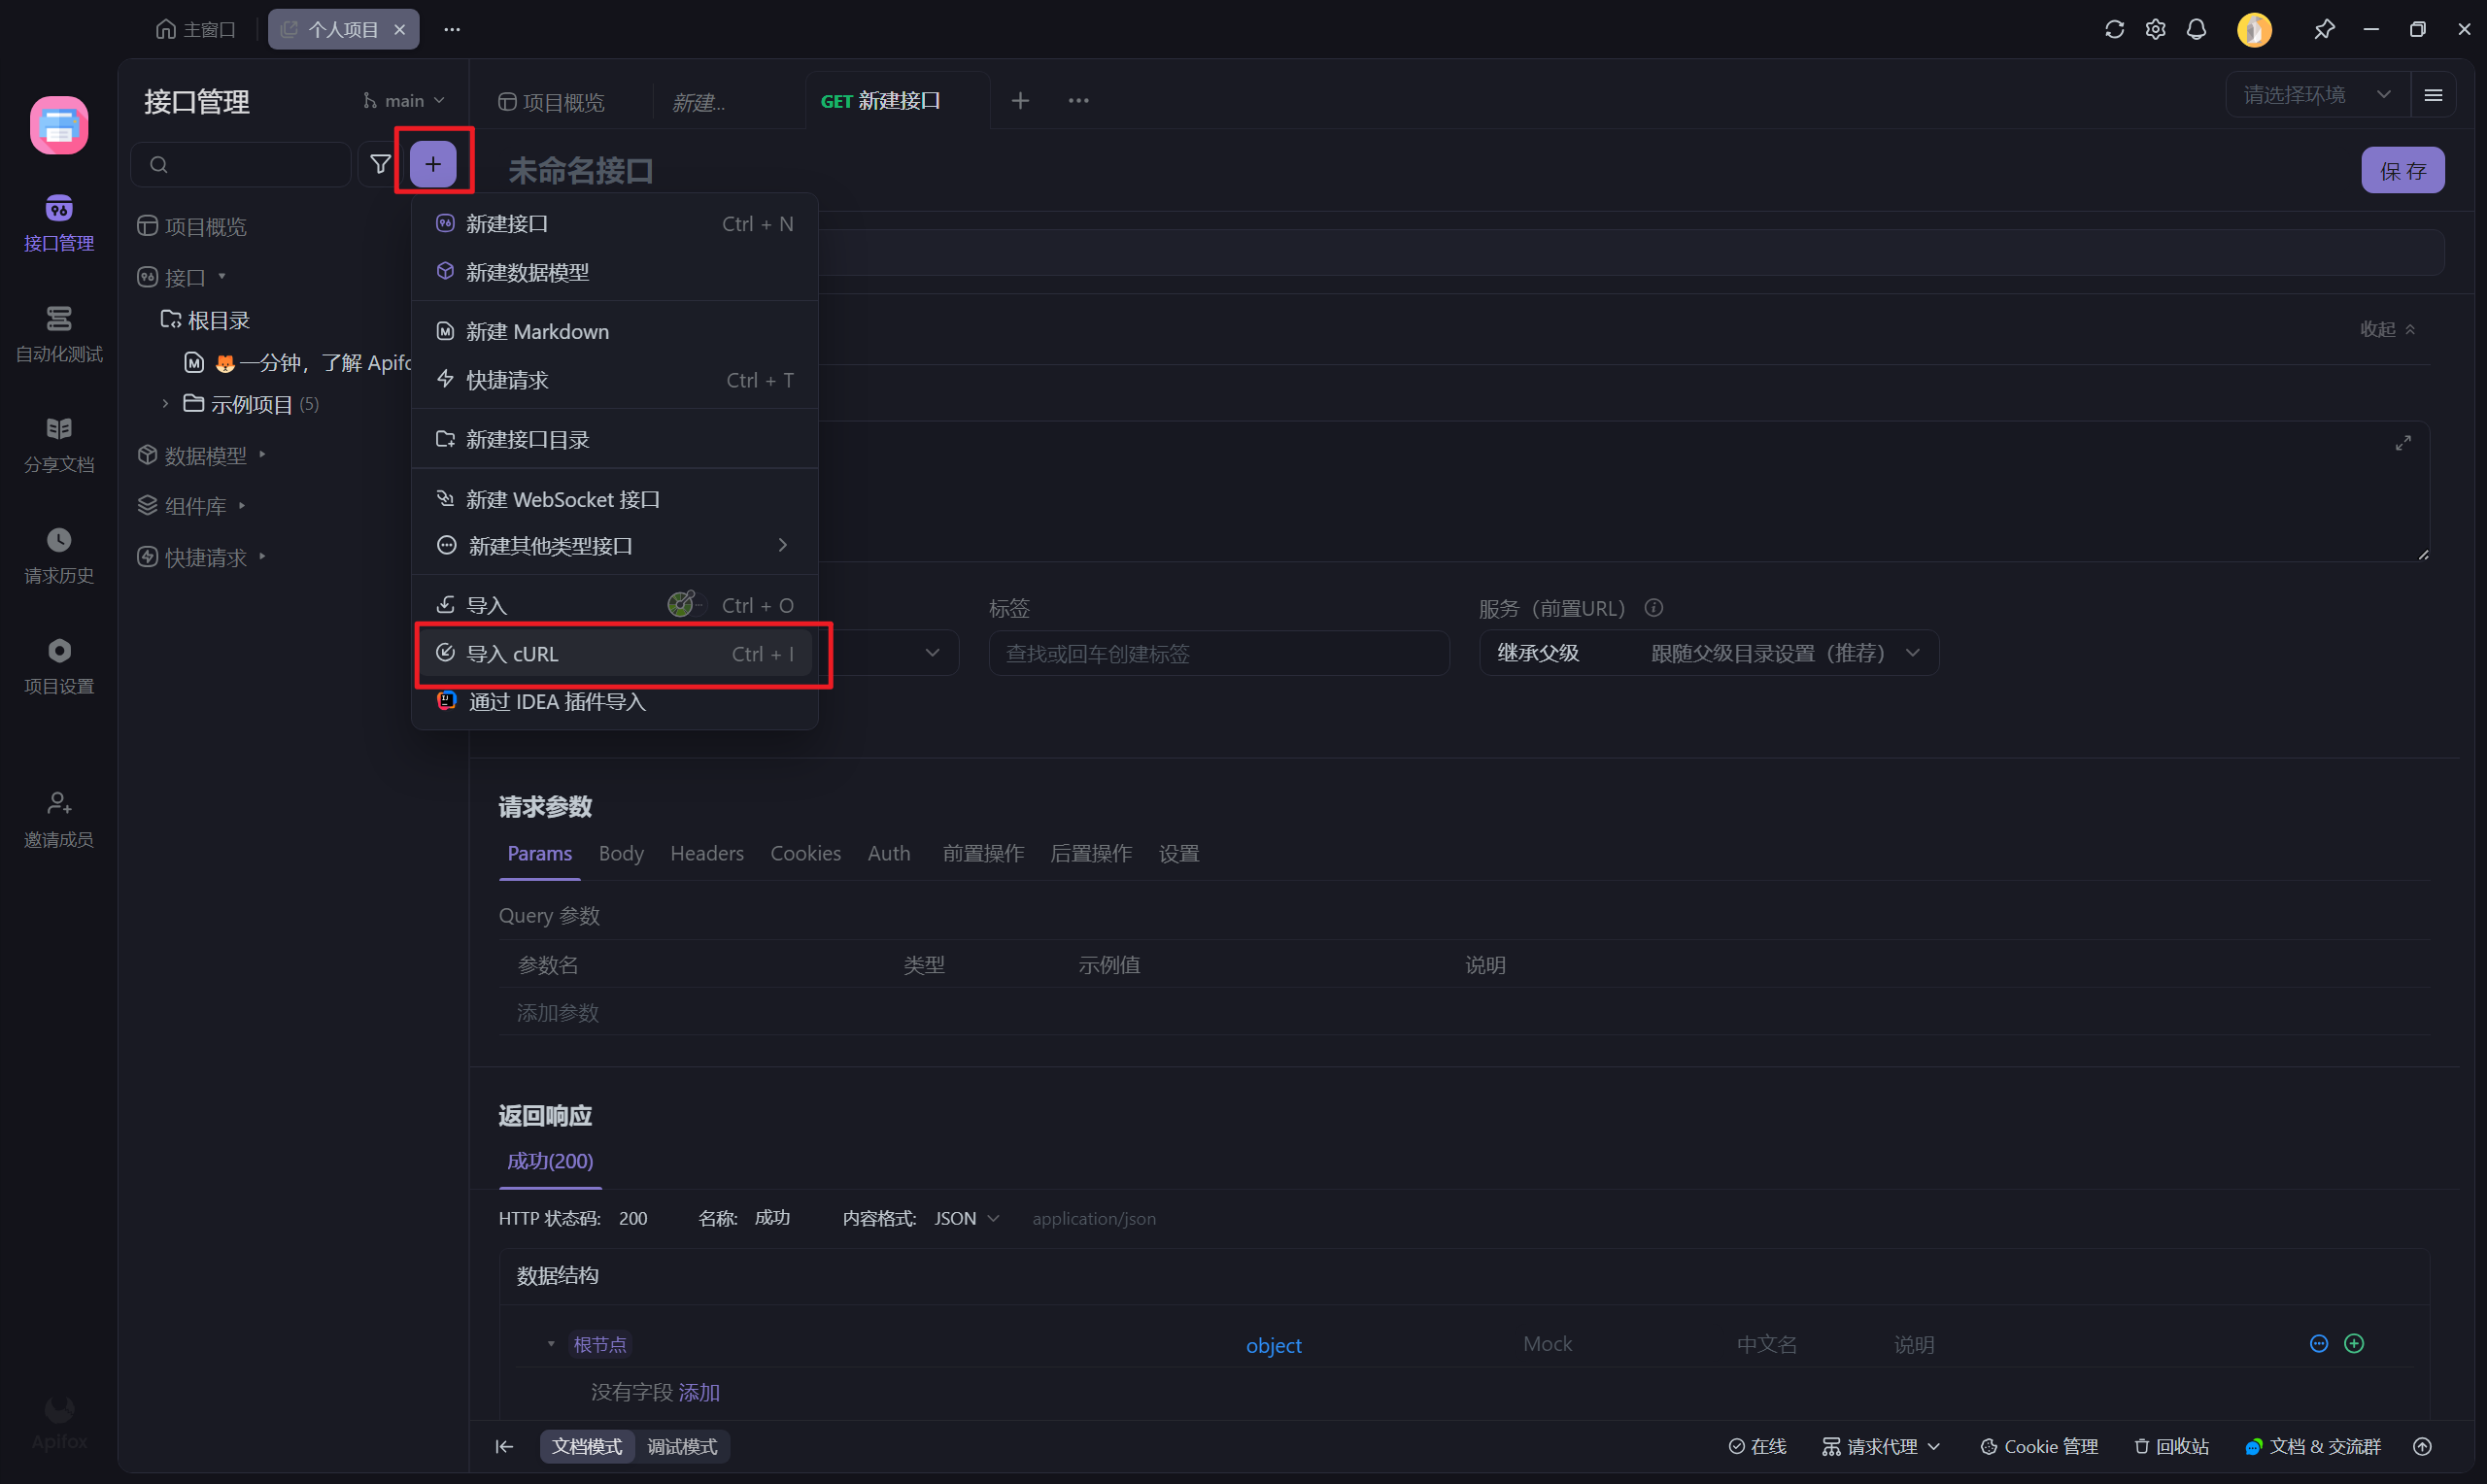The height and width of the screenshot is (1484, 2487).
Task: Click the 保存 button
Action: point(2403,169)
